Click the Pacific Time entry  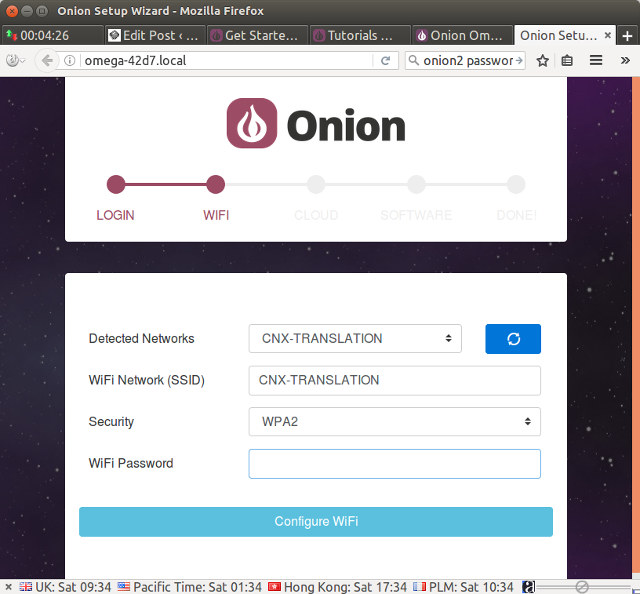(x=189, y=587)
